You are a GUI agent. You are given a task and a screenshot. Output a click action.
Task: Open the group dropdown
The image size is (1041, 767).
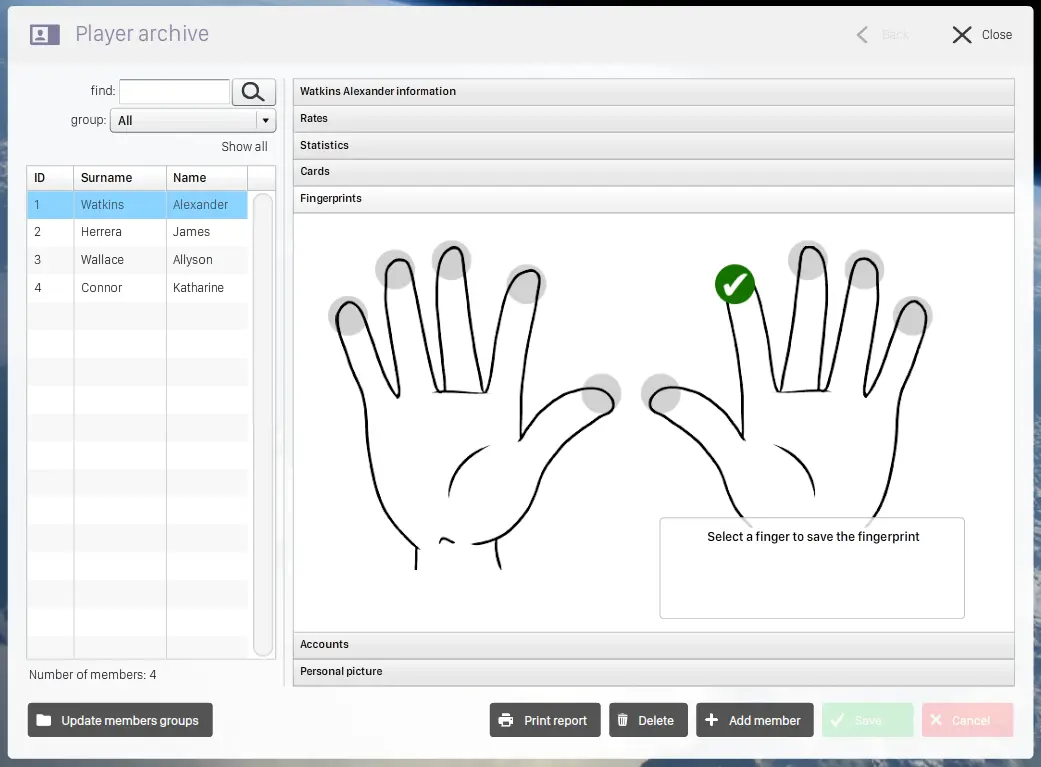tap(193, 120)
